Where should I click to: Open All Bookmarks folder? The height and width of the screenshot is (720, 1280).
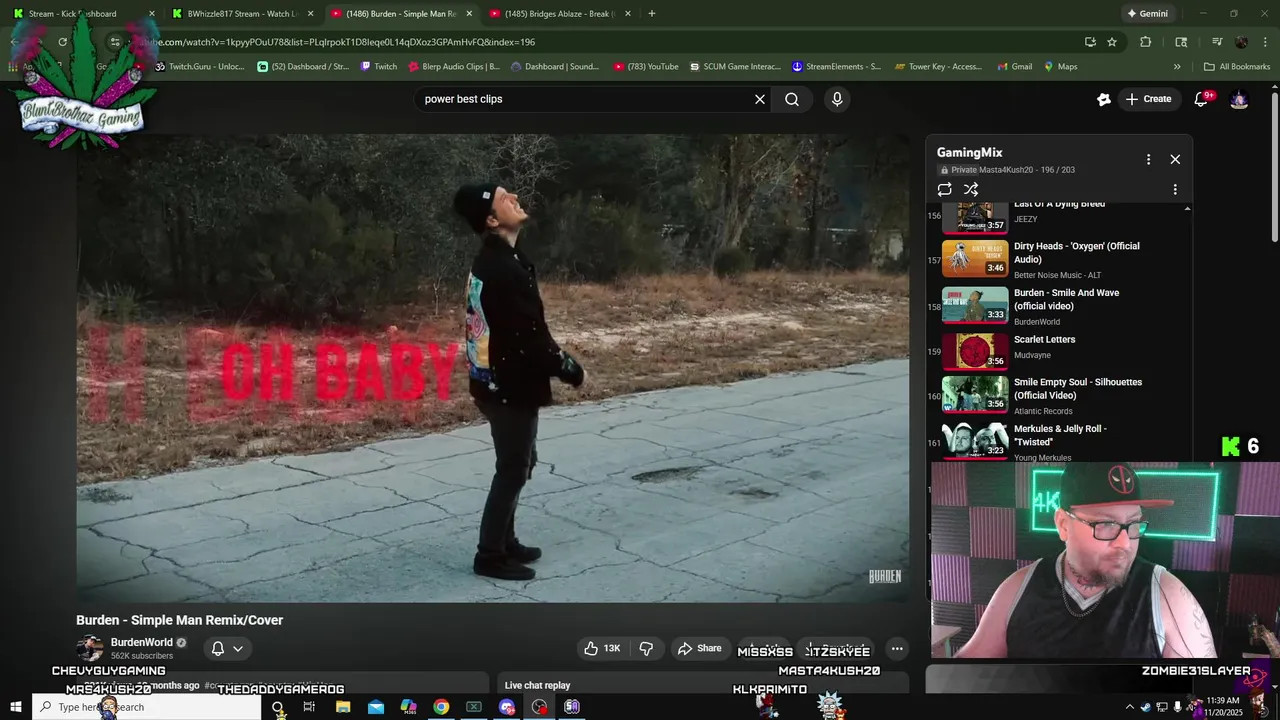coord(1237,67)
